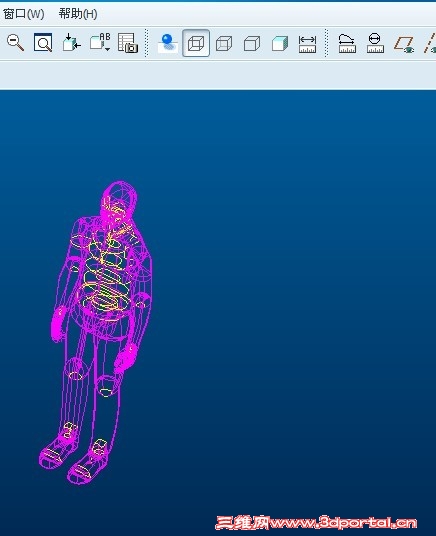
Task: Toggle datum plane display icon
Action: click(x=404, y=44)
